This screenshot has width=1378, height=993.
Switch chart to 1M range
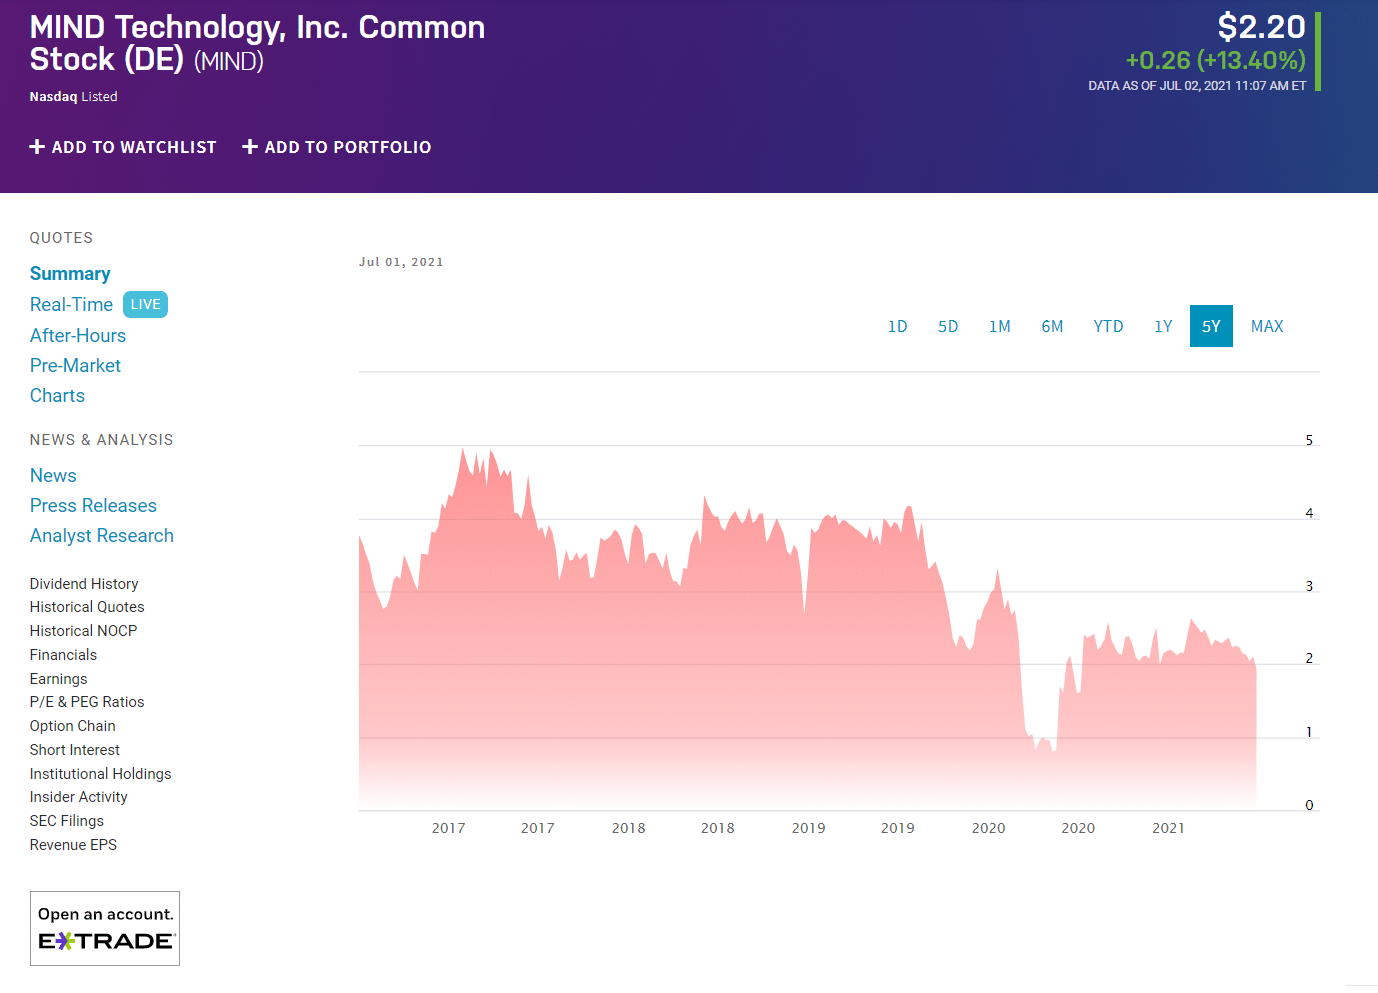[x=1000, y=326]
